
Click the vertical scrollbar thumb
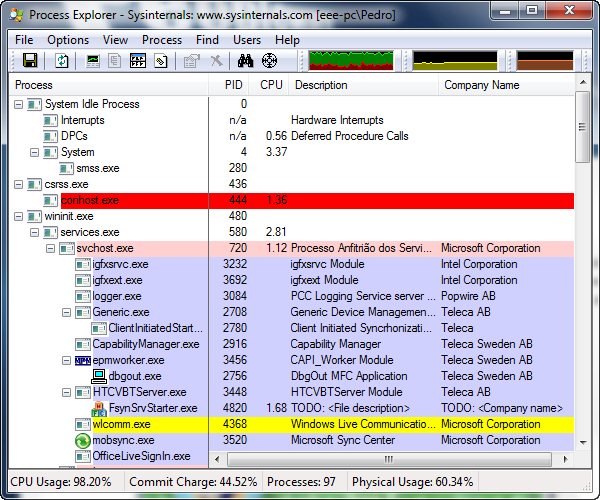[583, 127]
